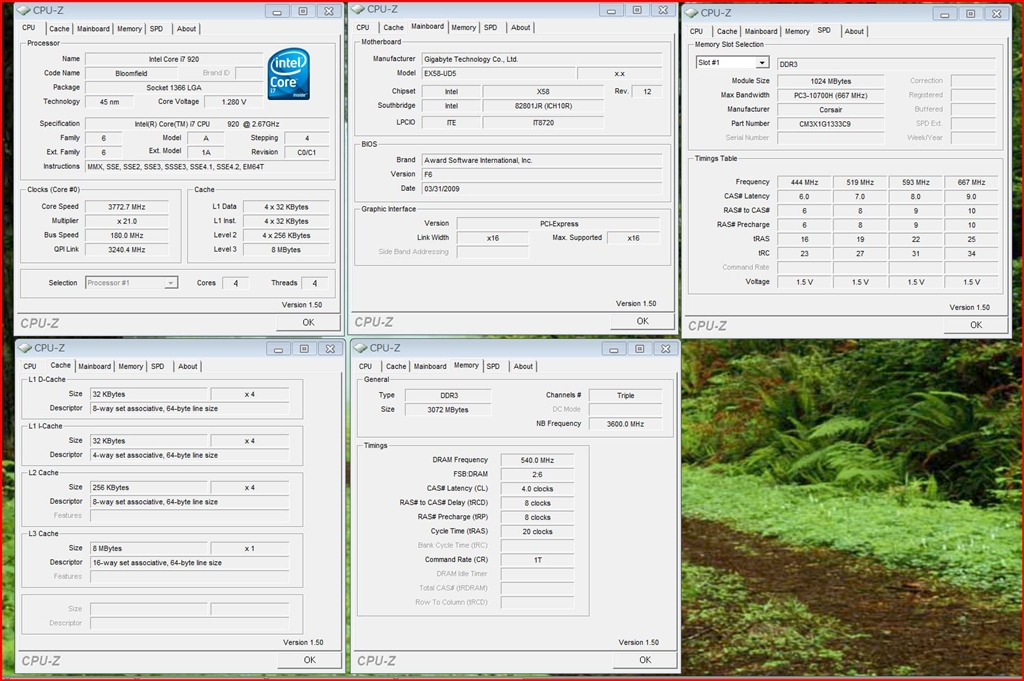Click CPU-Z title icon in the SPD window
This screenshot has height=681, width=1024.
click(x=691, y=13)
